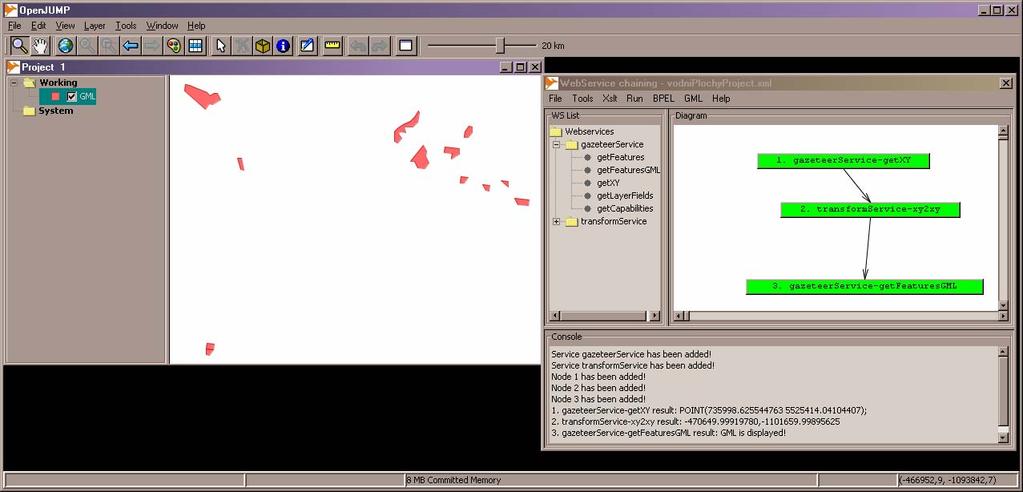Open the GML menu
The height and width of the screenshot is (492, 1023).
coord(694,99)
